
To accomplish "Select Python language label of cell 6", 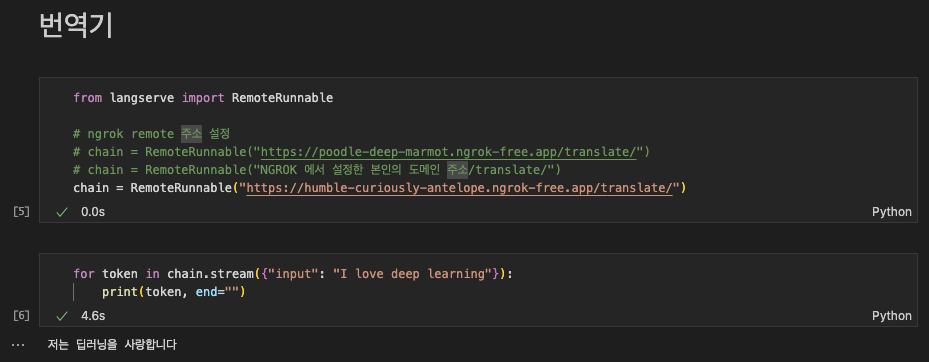I will click(x=892, y=316).
